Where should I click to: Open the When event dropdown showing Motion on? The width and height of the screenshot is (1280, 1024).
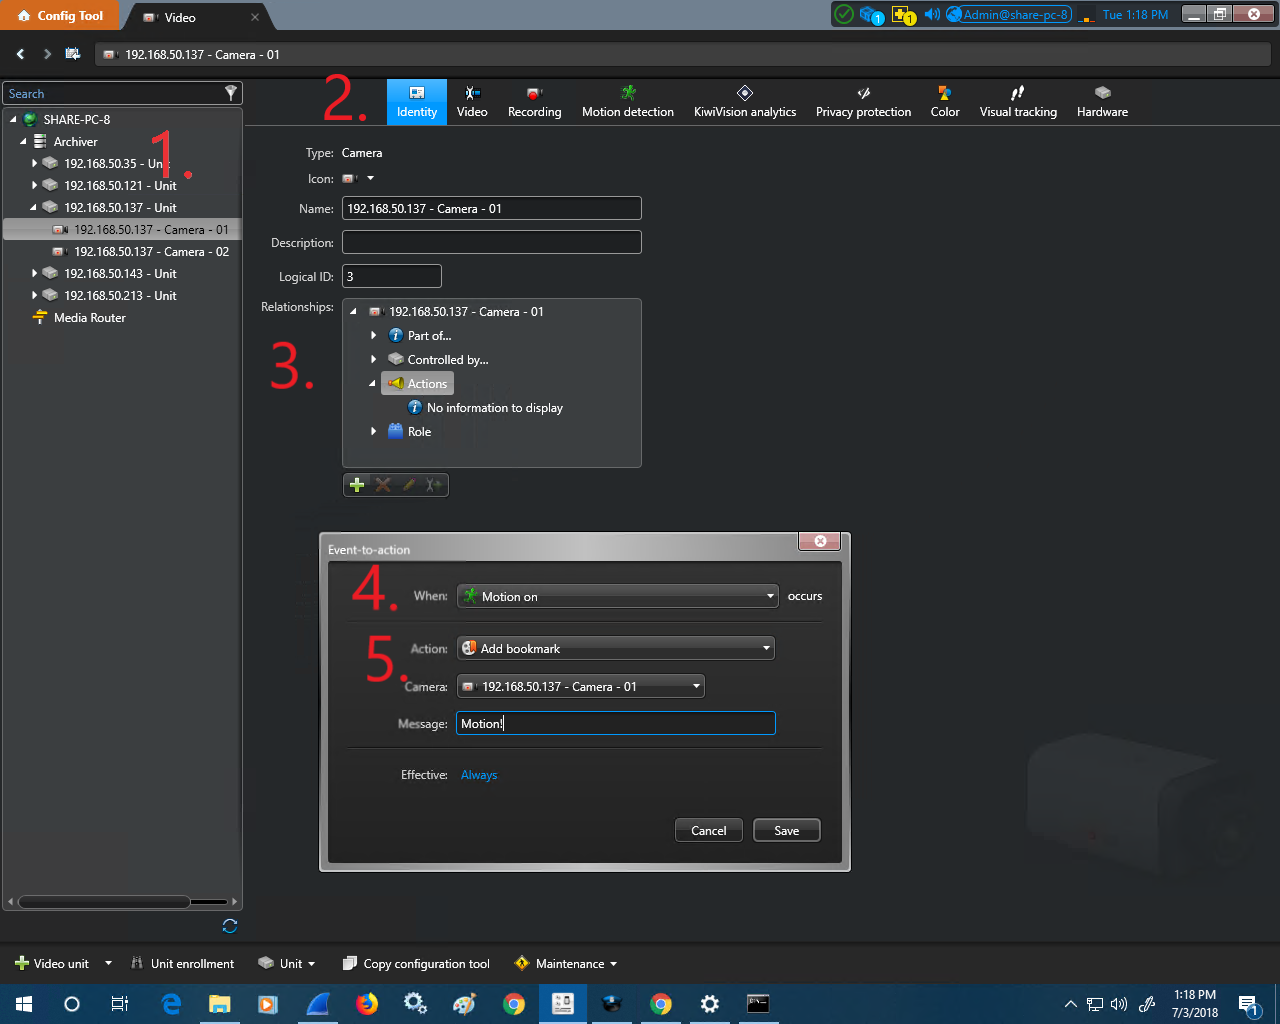(617, 596)
